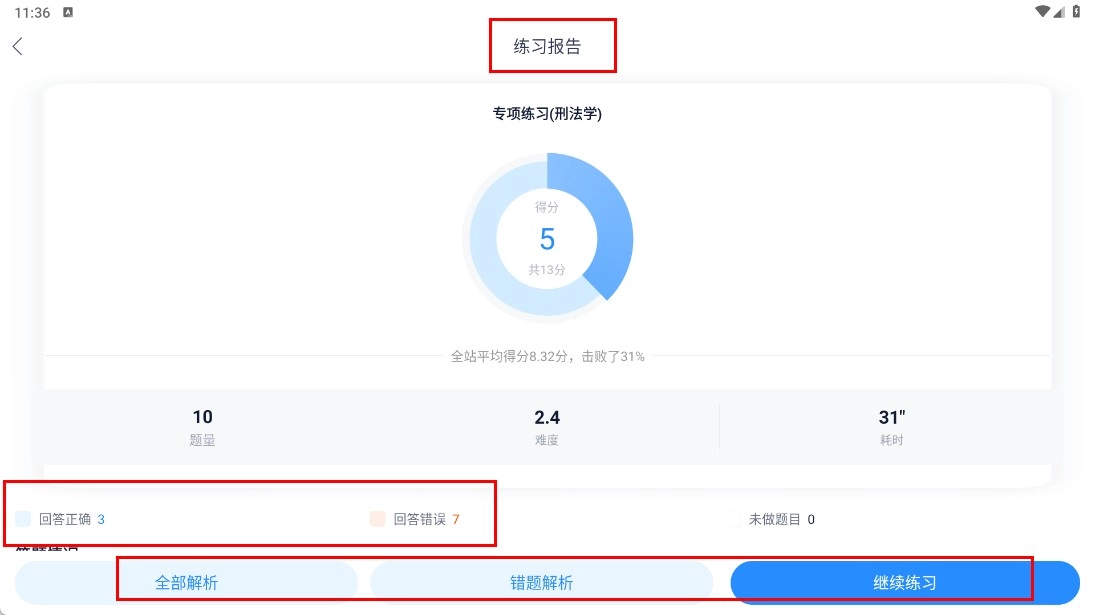Image resolution: width=1095 pixels, height=615 pixels.
Task: Tap the 11:36 status bar clock
Action: [32, 12]
